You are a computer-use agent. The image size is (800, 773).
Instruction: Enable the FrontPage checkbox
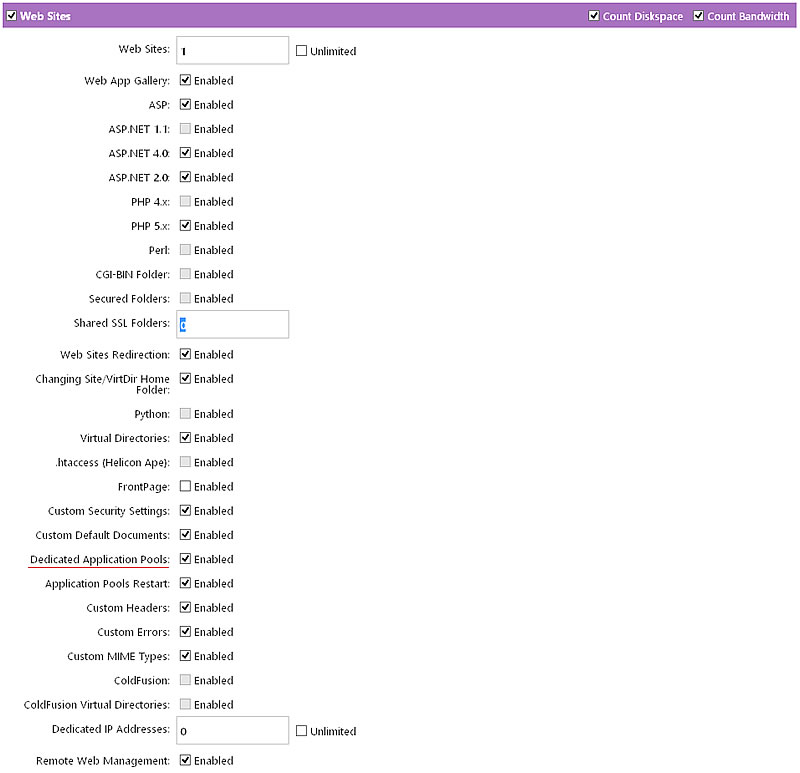(185, 486)
